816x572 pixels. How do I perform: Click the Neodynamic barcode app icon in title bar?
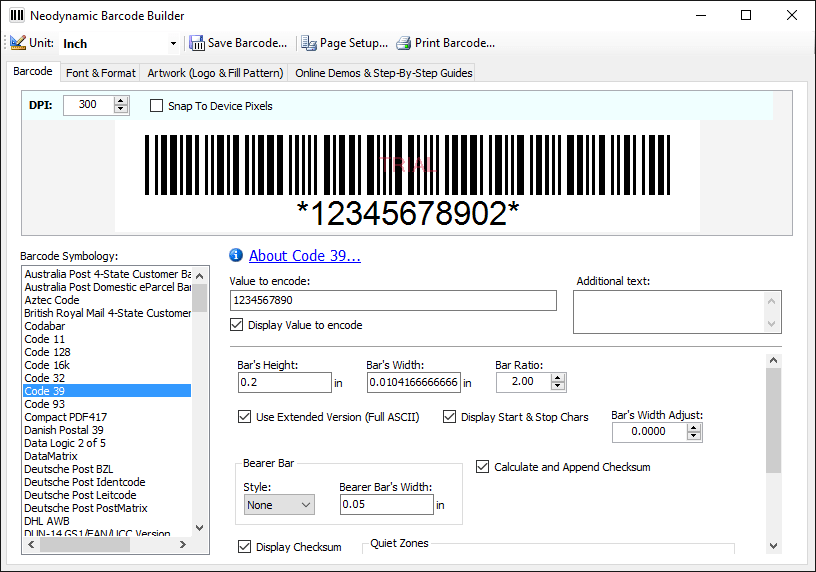(17, 15)
